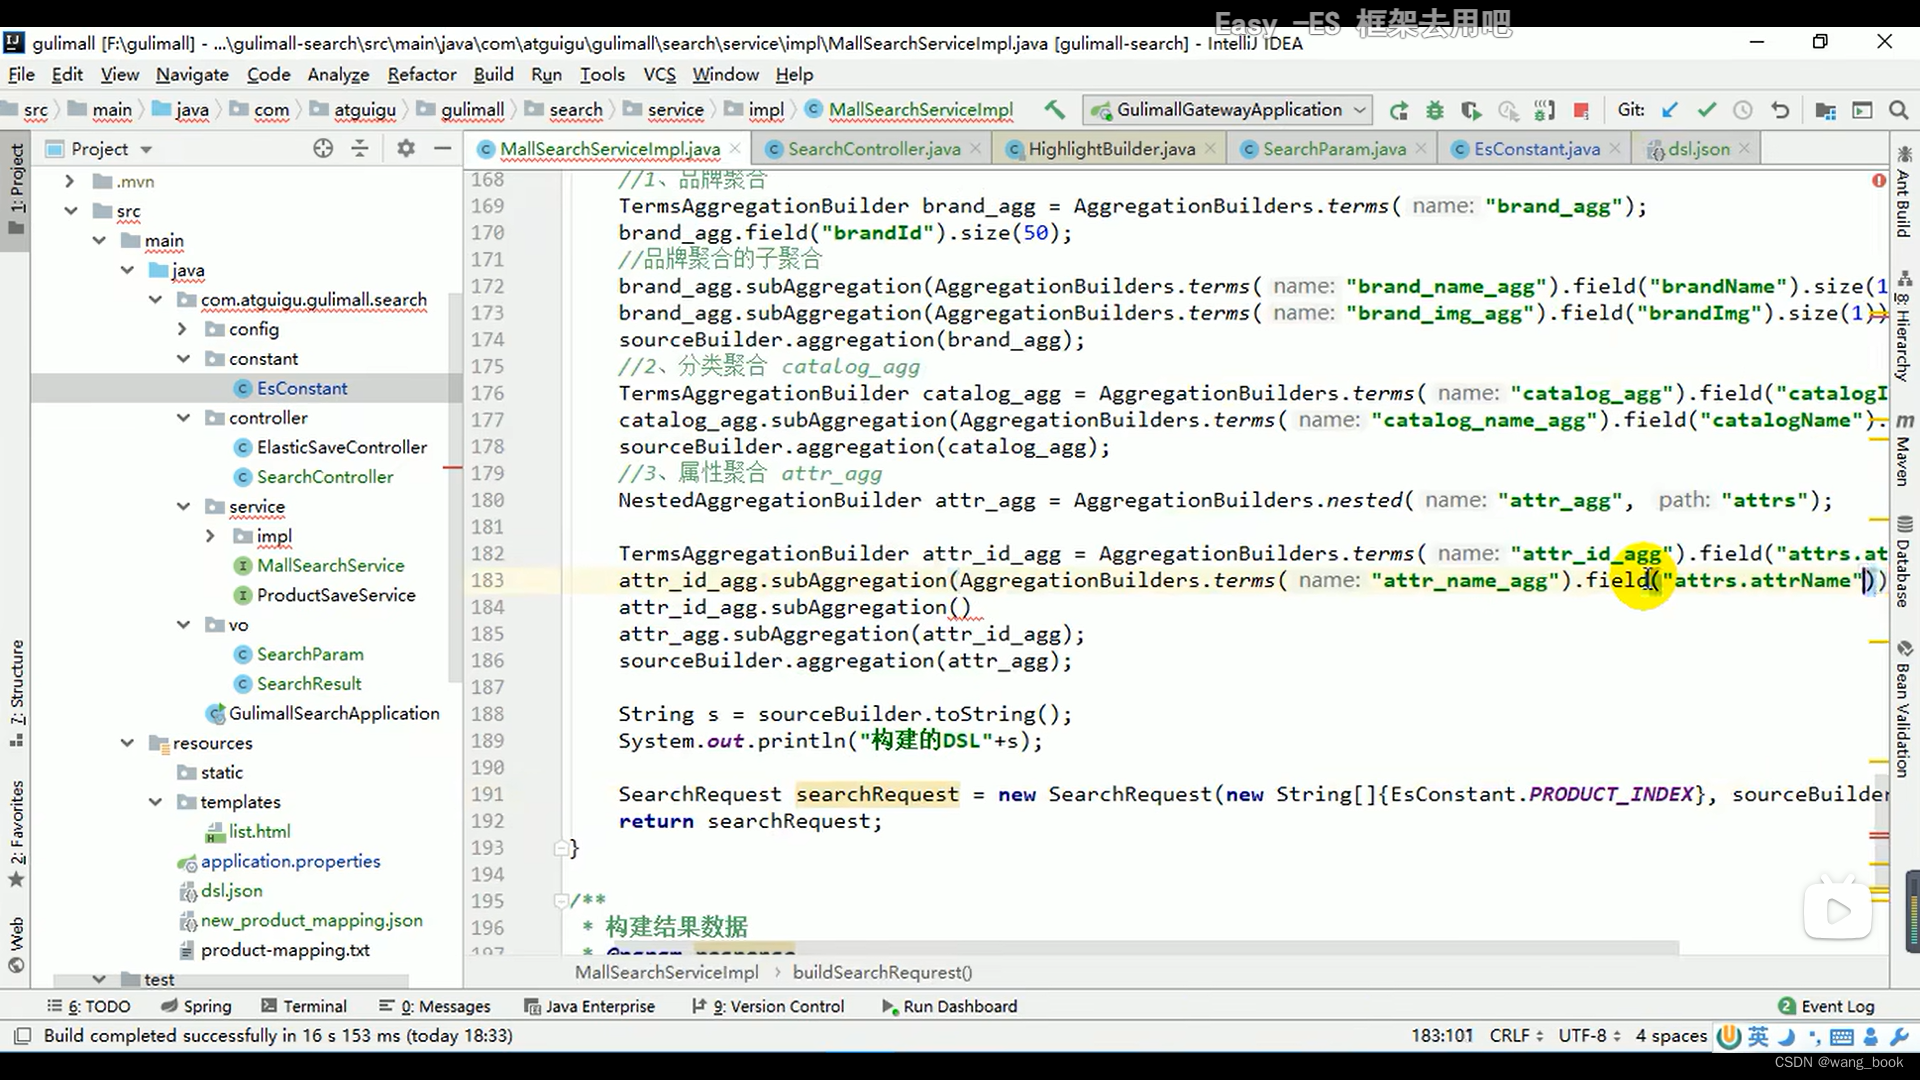This screenshot has height=1080, width=1920.
Task: Toggle the Messages tool window
Action: coord(435,1006)
